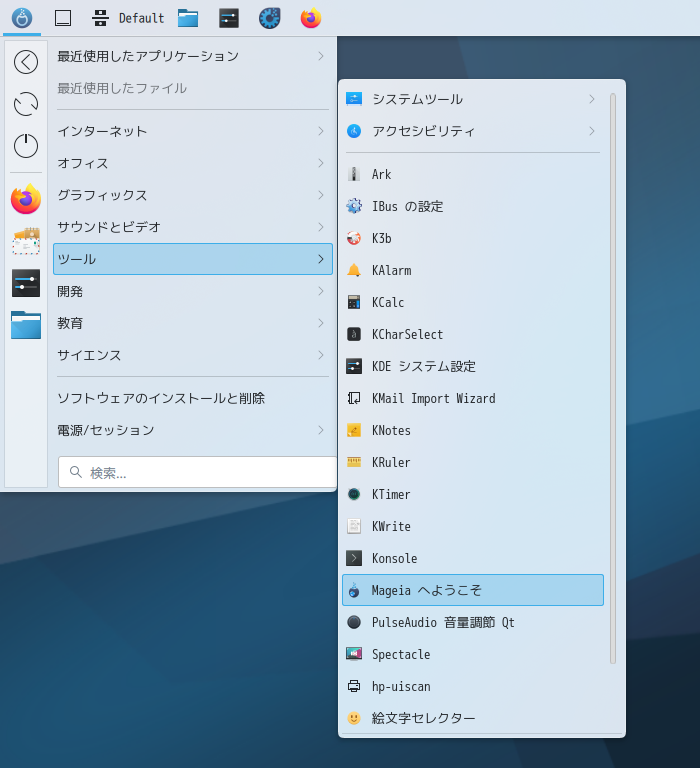The width and height of the screenshot is (700, 768).
Task: Open Mageia へようこそ entry
Action: click(x=473, y=590)
